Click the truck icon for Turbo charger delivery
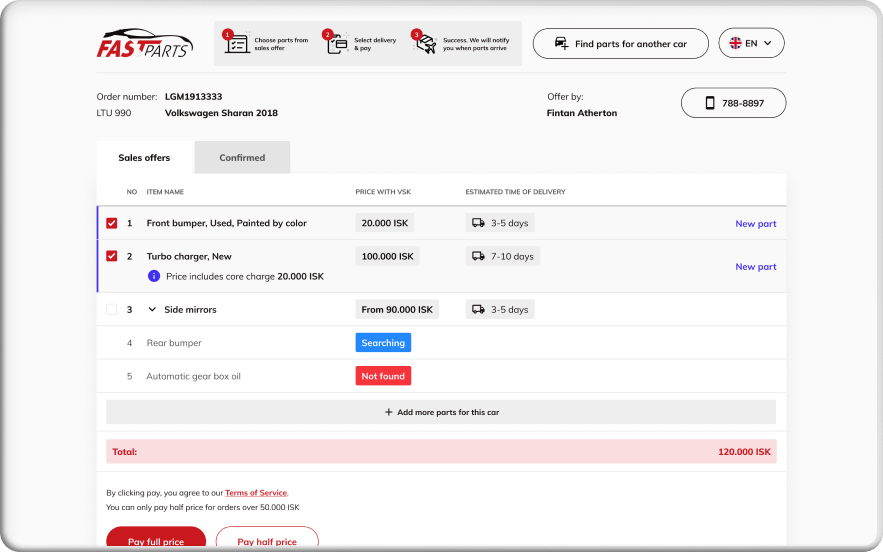 tap(478, 257)
